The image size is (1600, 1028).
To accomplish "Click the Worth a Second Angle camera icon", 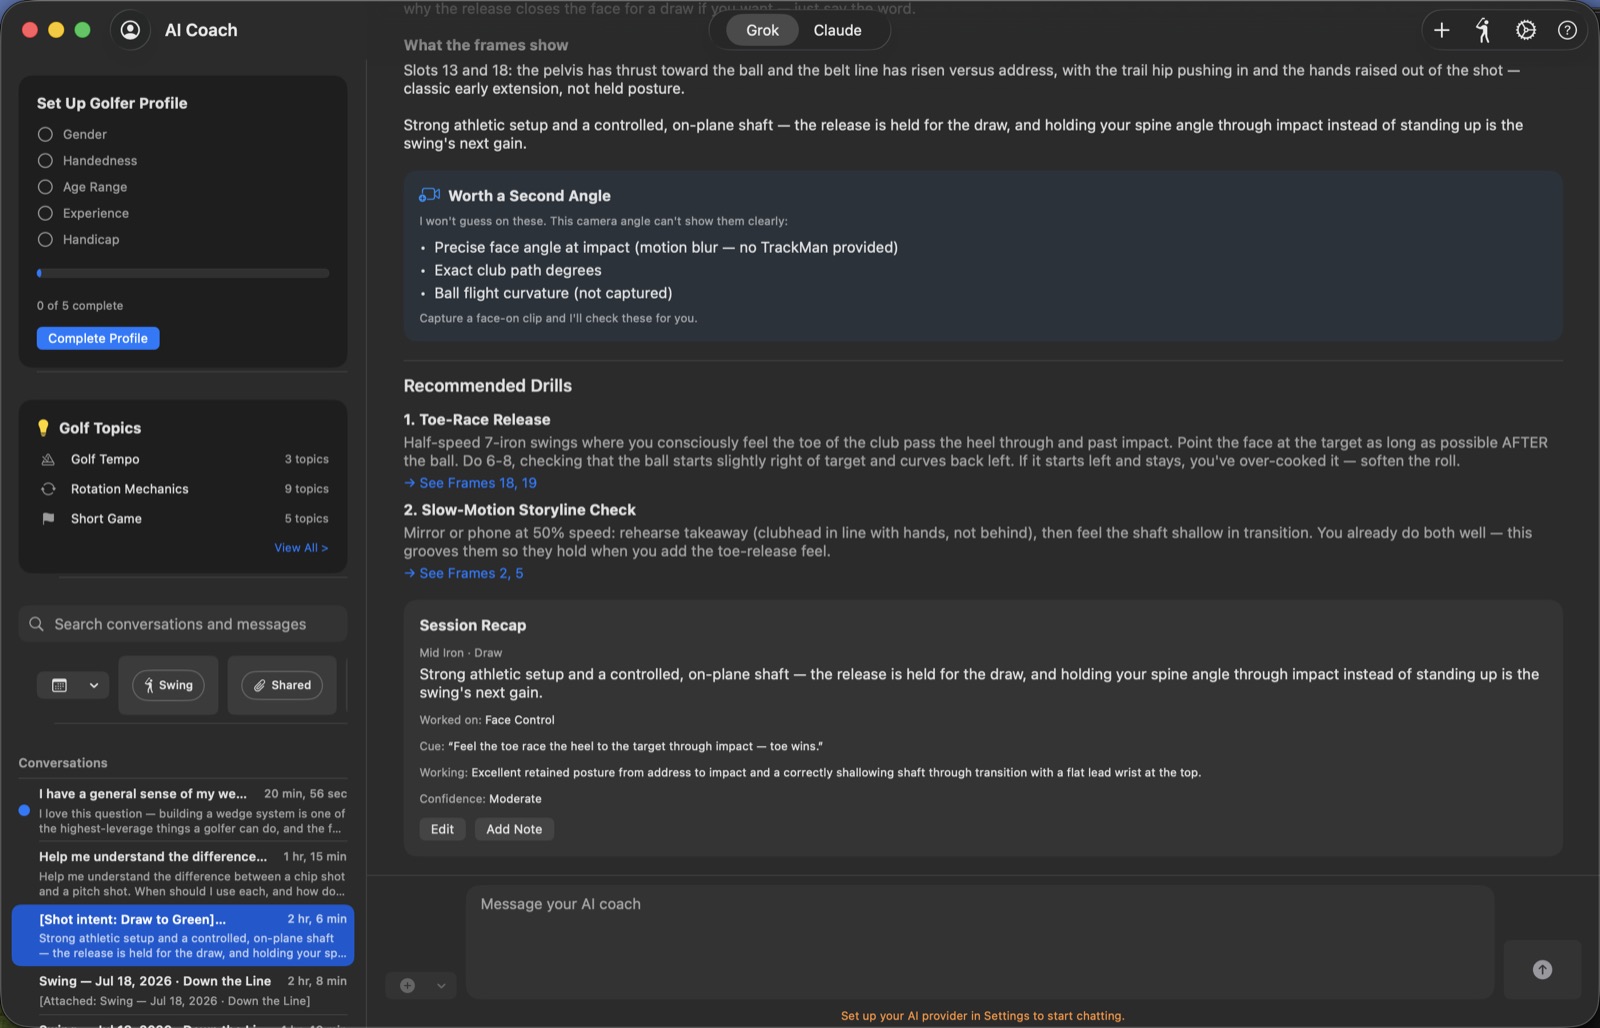I will coord(429,195).
